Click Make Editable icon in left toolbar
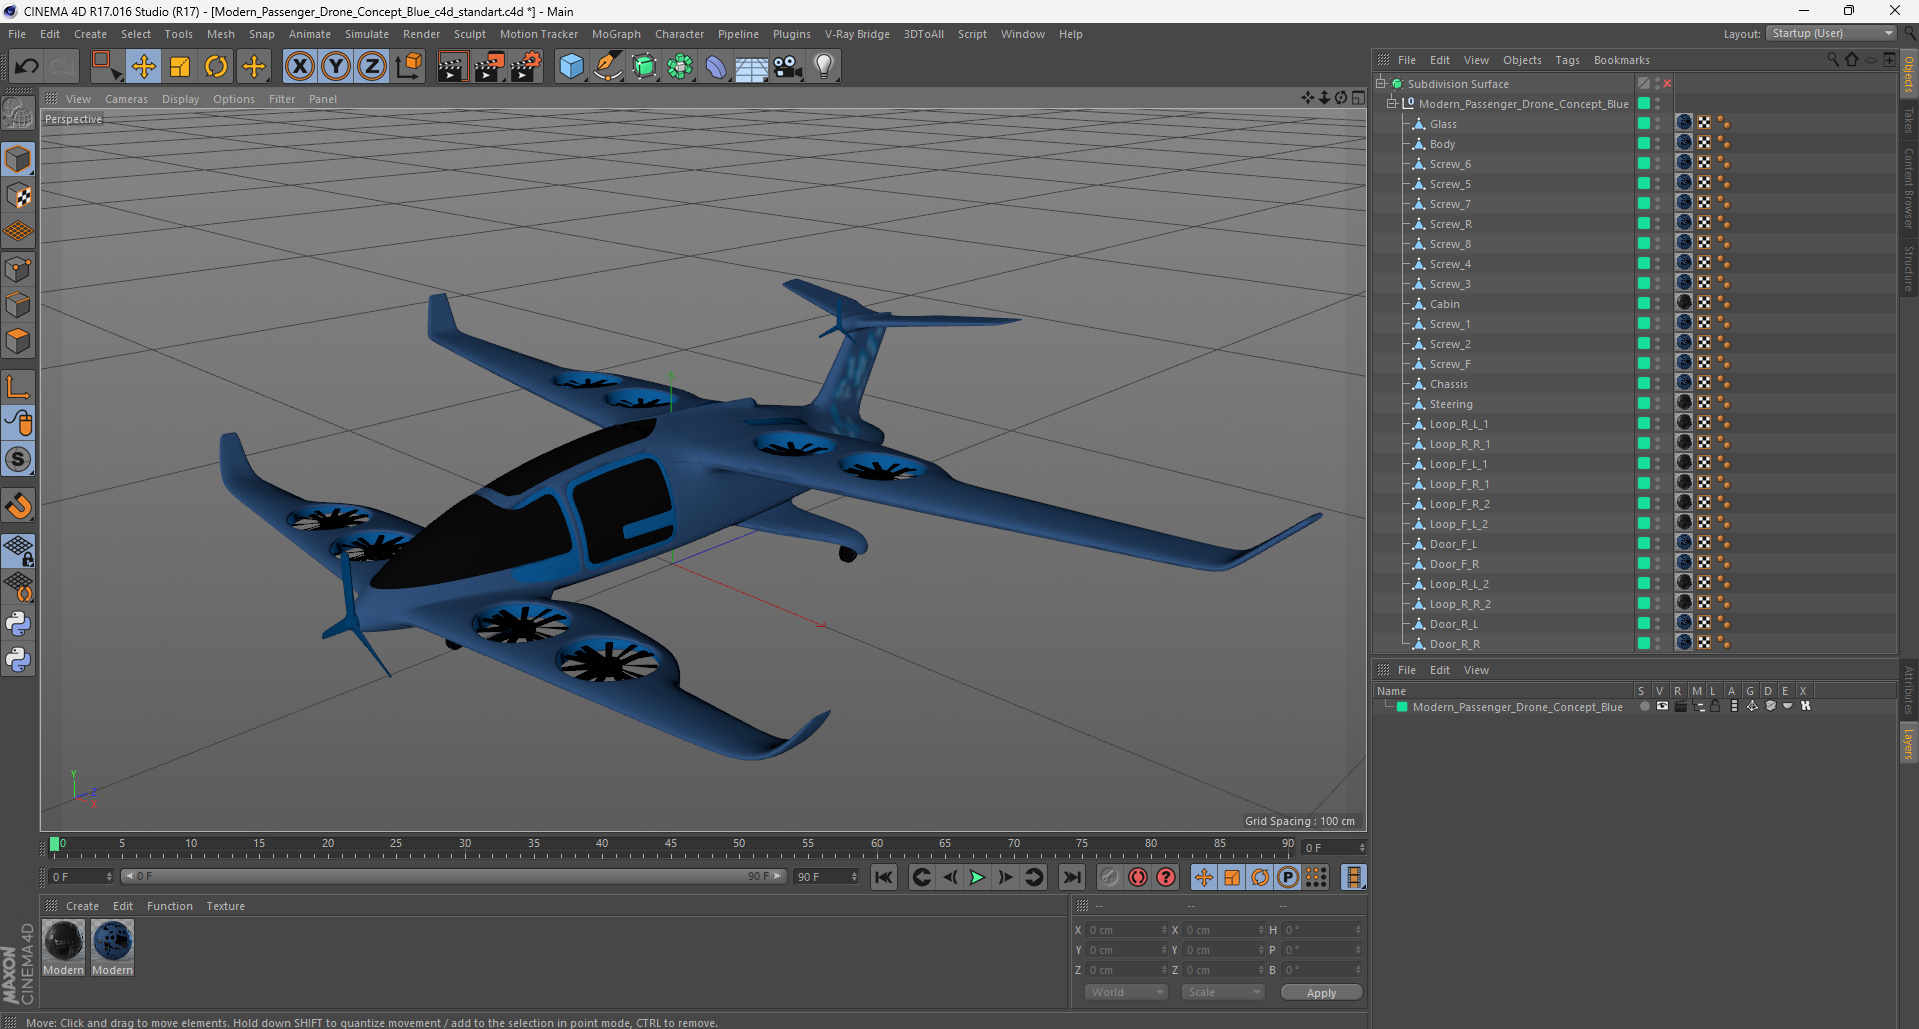 pos(18,114)
